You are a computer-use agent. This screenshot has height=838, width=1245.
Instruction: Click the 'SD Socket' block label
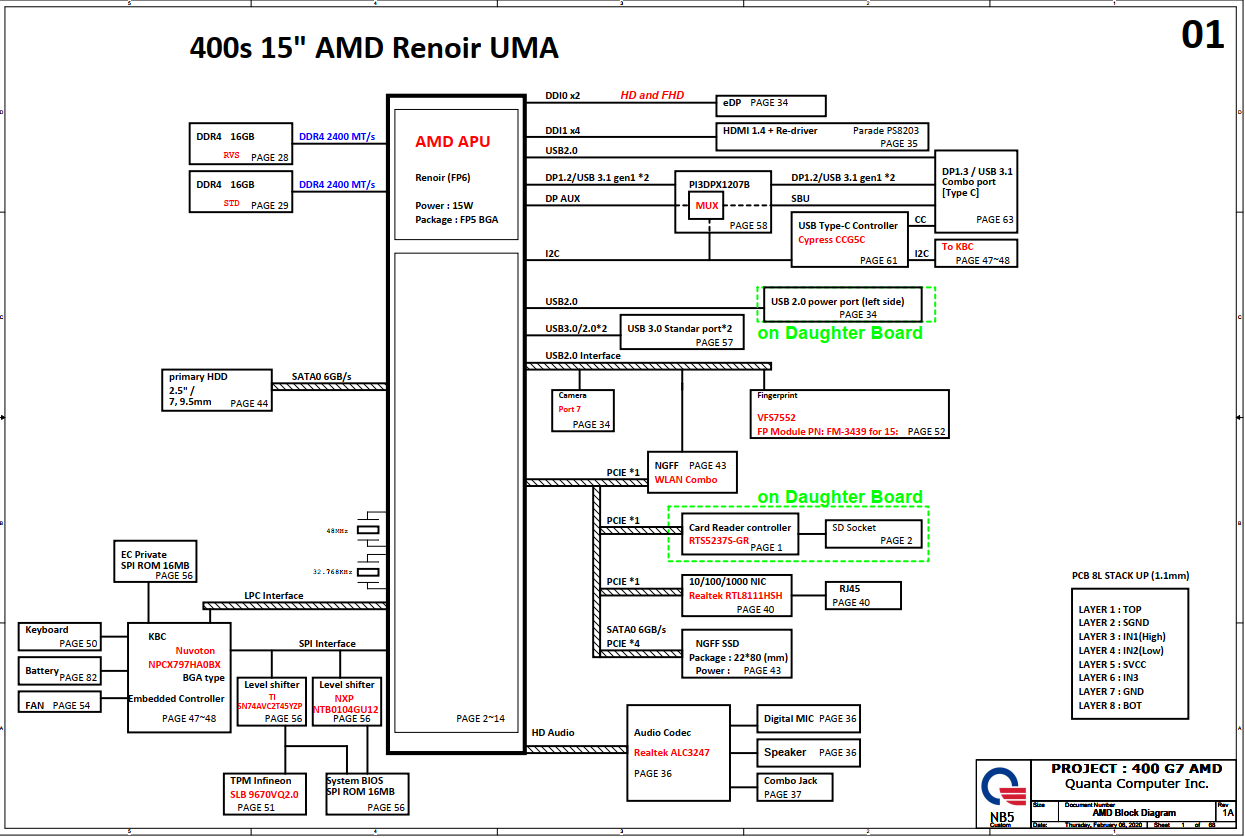pyautogui.click(x=854, y=527)
